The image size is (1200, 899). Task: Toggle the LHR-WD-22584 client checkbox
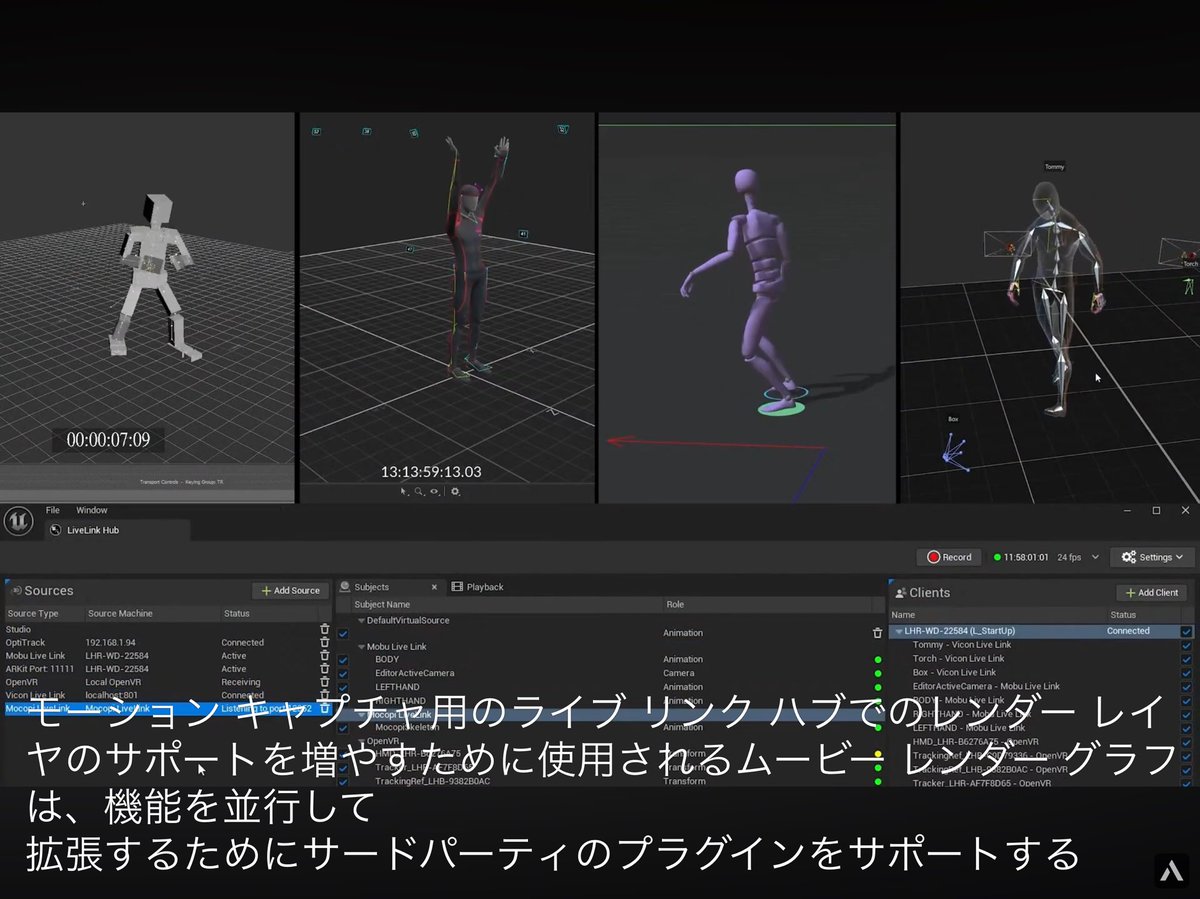coord(1186,631)
